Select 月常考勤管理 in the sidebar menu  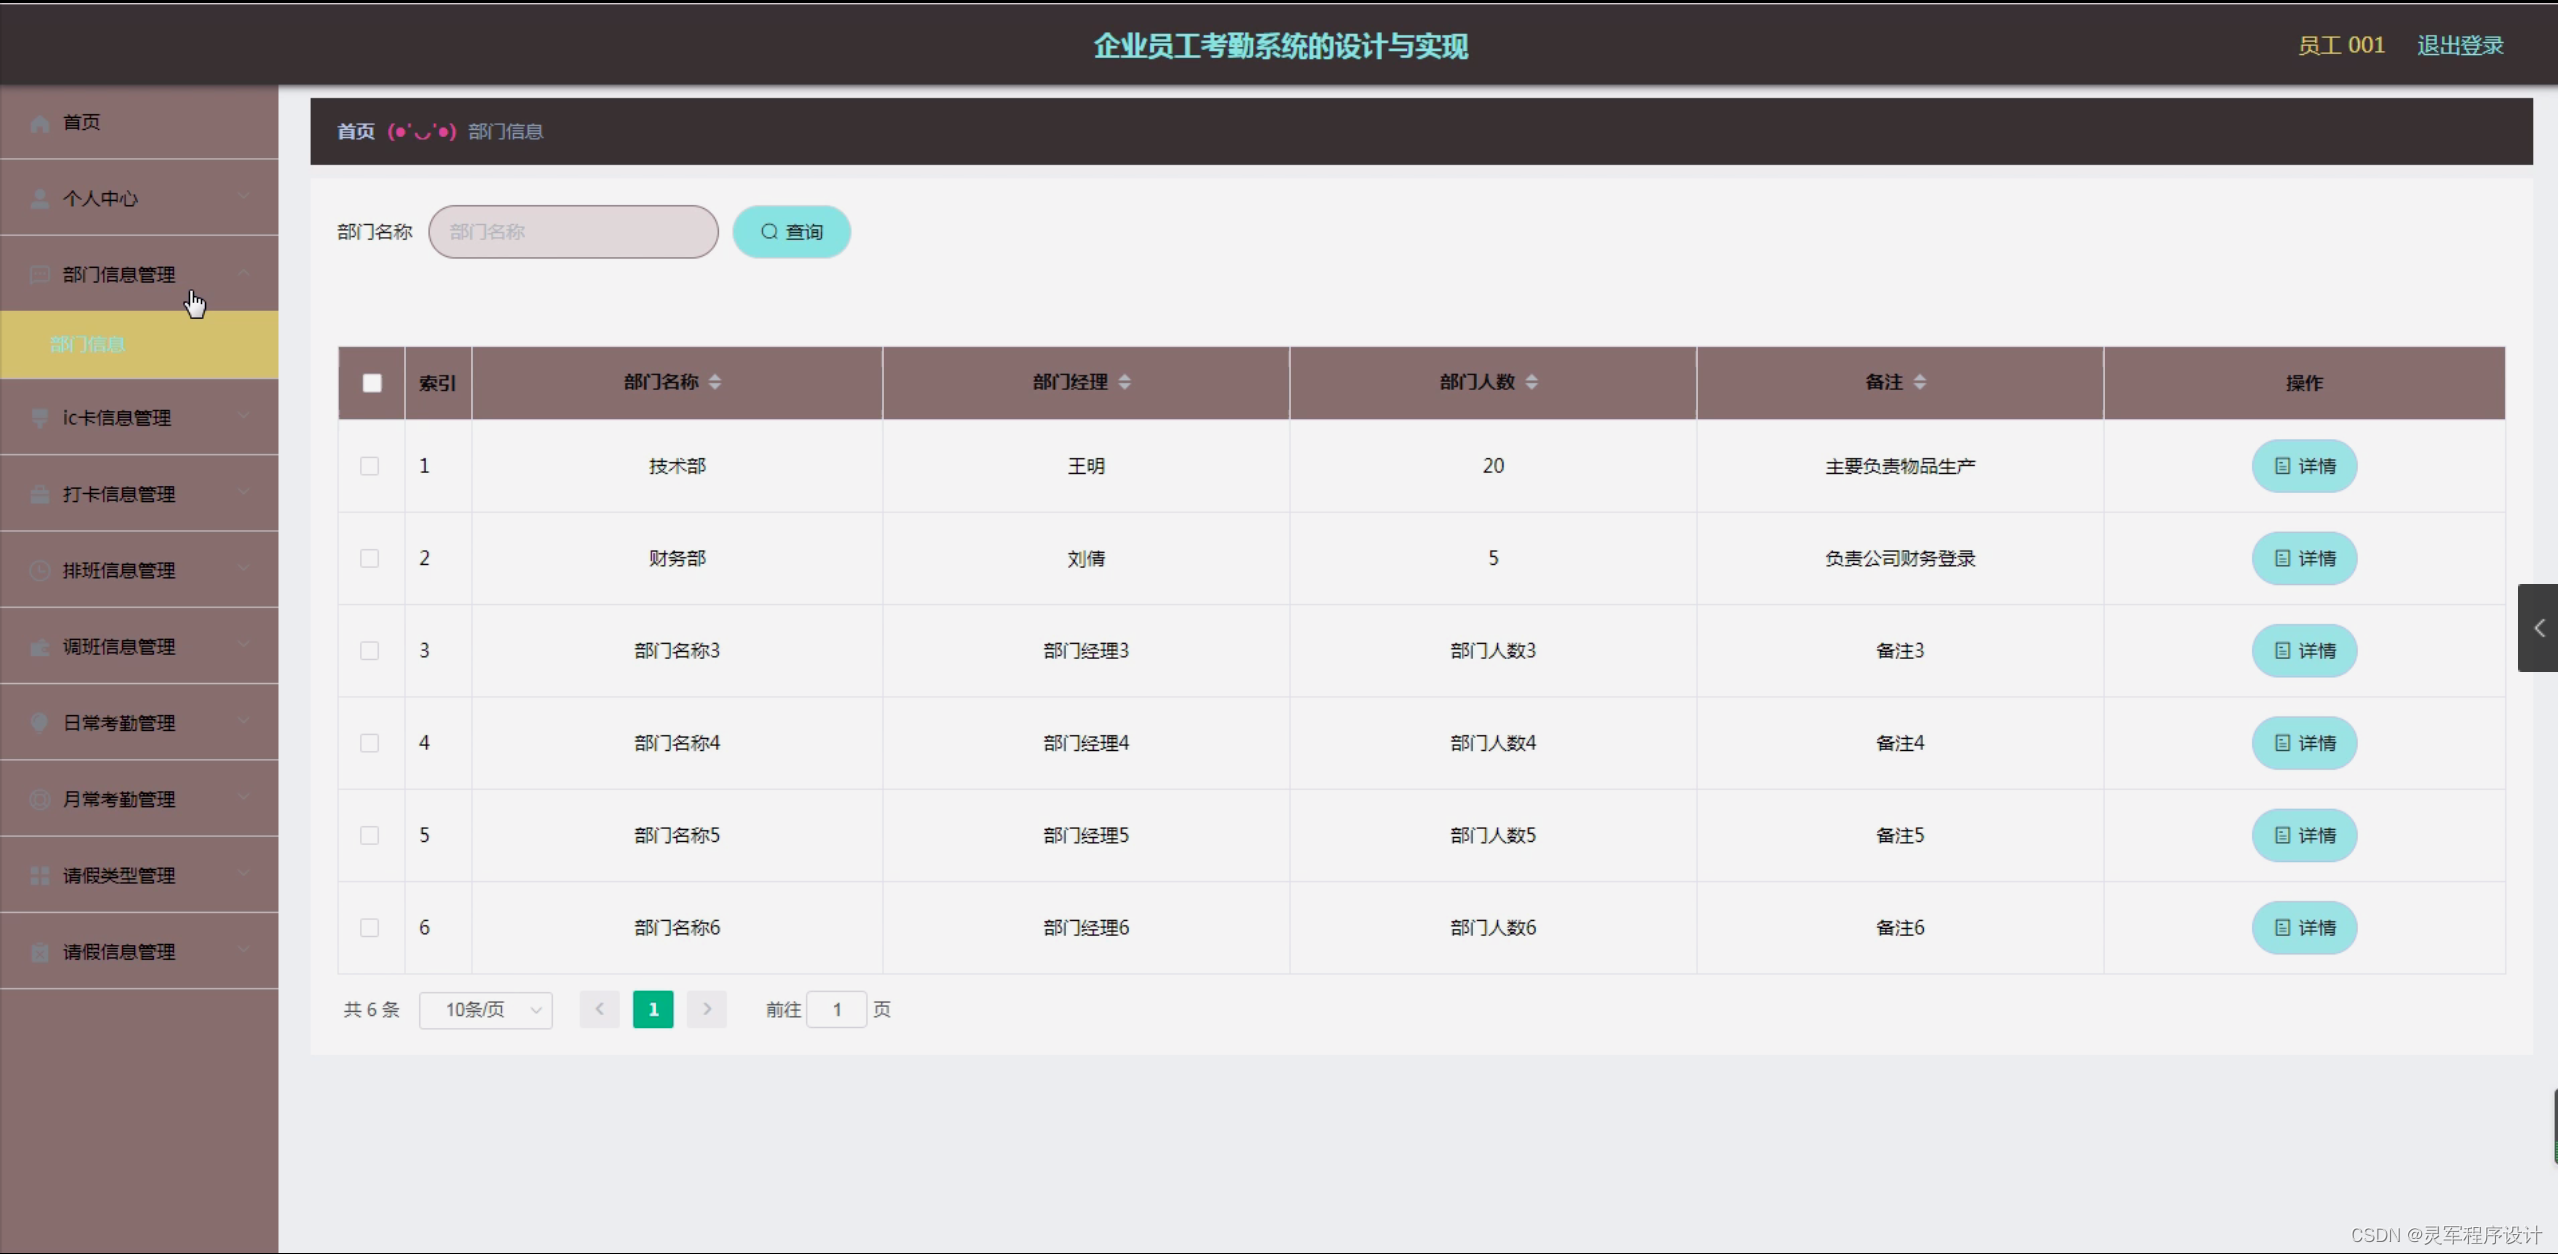point(120,799)
